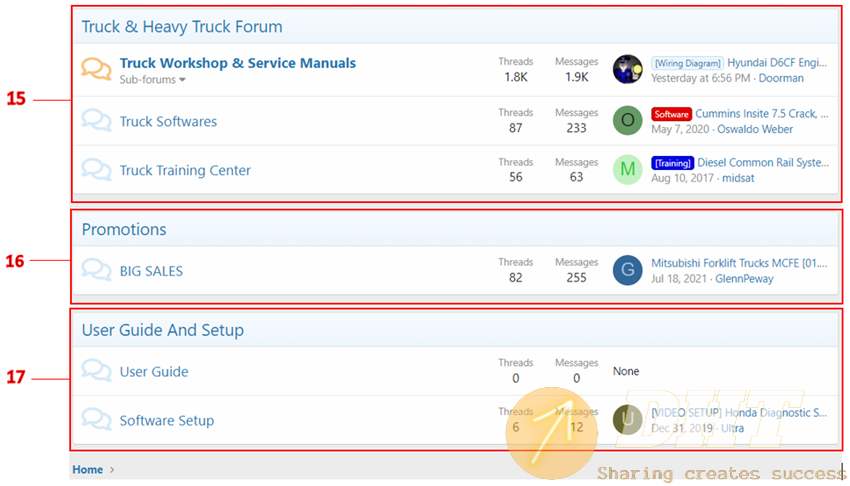
Task: Click the Home breadcrumb link
Action: coord(87,469)
